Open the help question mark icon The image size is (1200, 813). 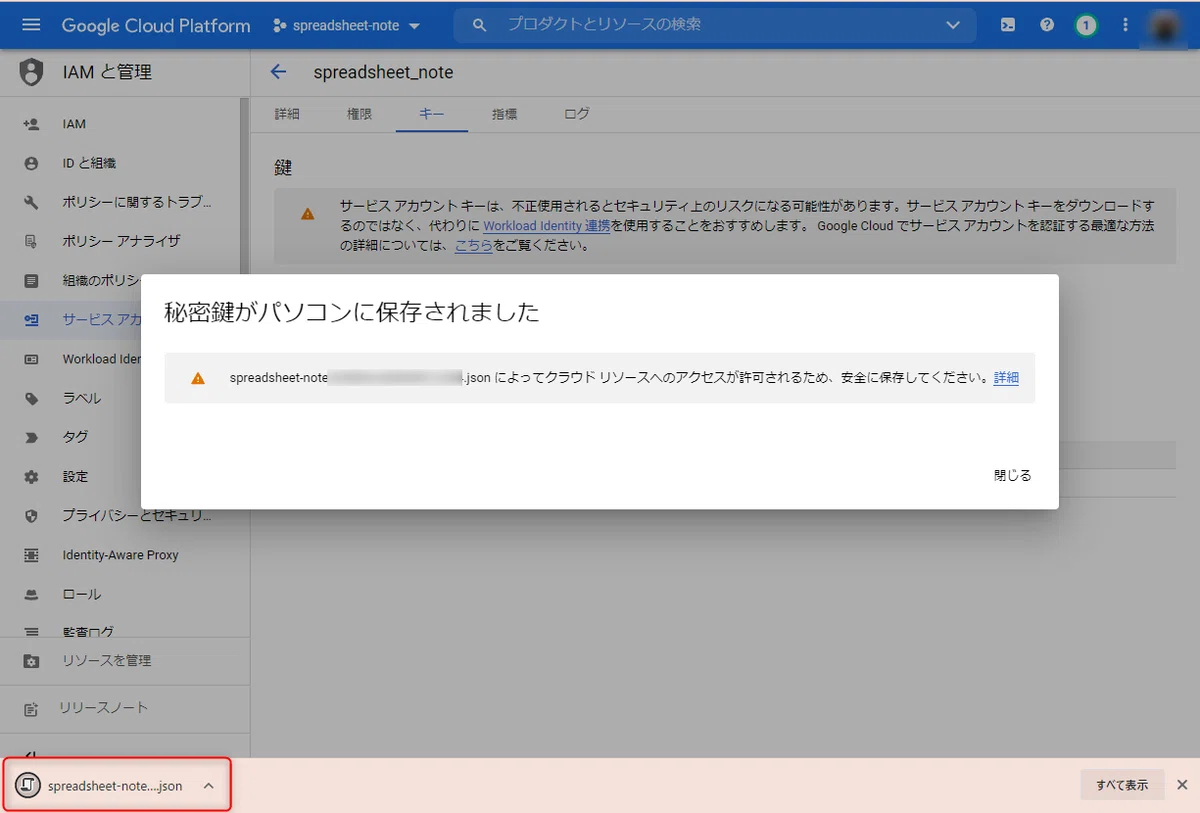1047,25
